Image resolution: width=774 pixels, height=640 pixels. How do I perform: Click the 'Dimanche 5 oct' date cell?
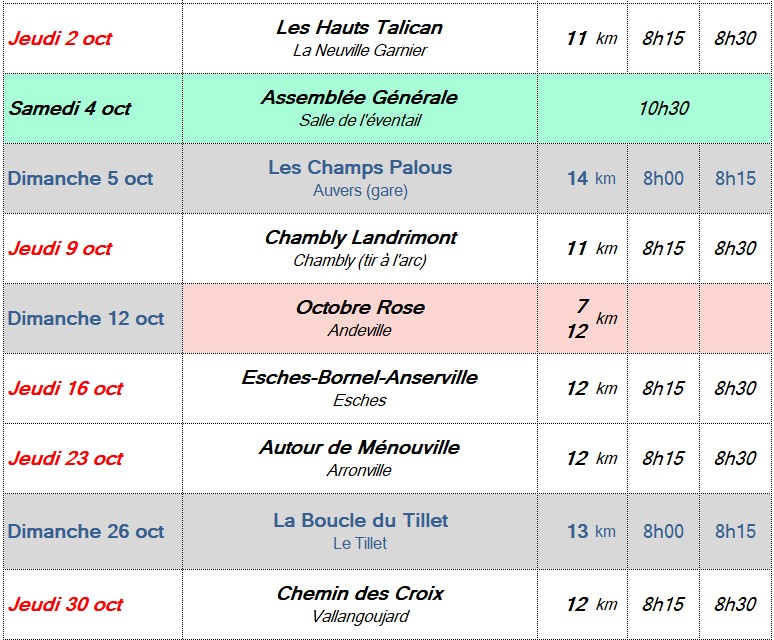click(x=81, y=179)
